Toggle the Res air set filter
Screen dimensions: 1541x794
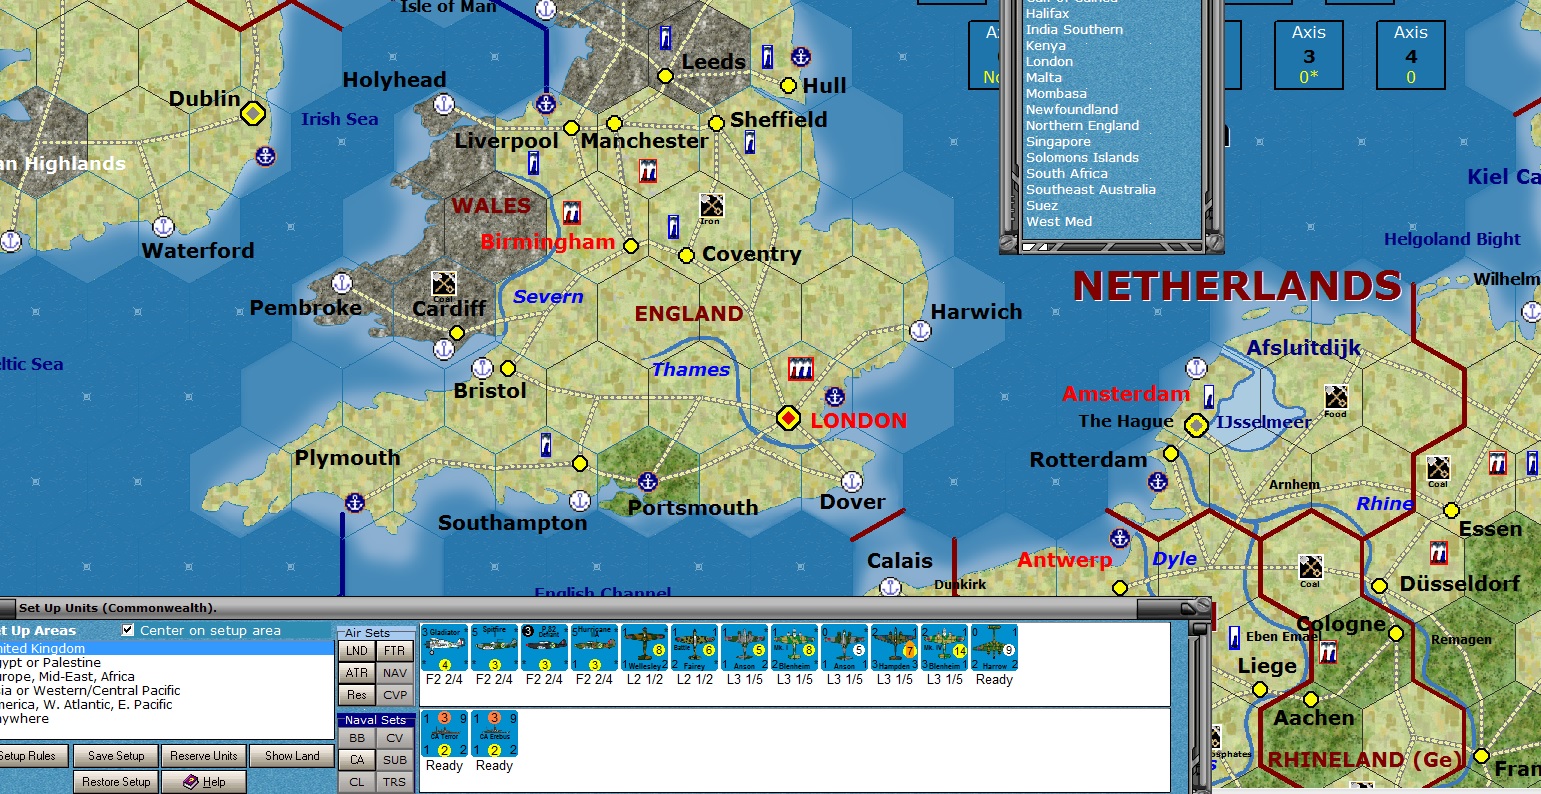pyautogui.click(x=357, y=695)
